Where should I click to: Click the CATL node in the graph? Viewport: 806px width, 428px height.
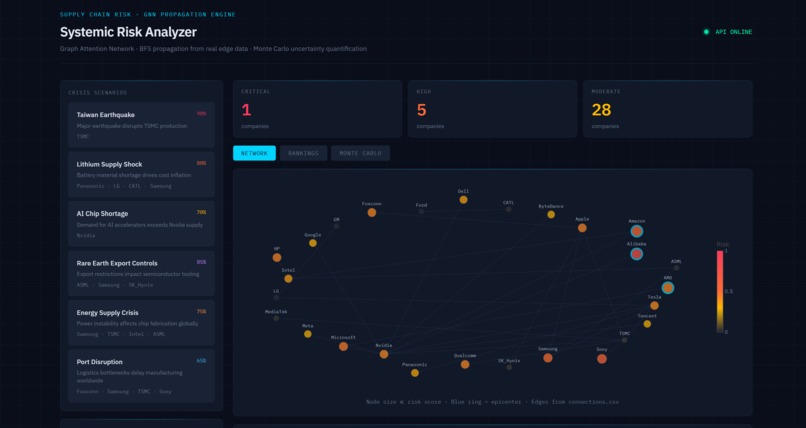pyautogui.click(x=508, y=209)
